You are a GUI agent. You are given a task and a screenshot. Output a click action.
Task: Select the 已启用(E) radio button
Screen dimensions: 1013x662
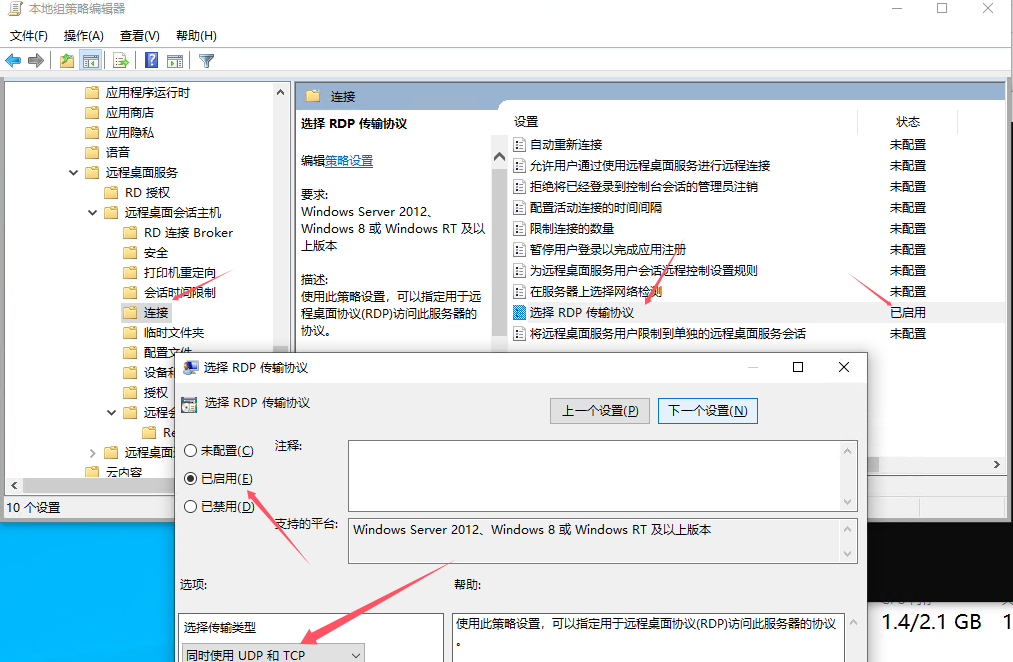point(191,479)
